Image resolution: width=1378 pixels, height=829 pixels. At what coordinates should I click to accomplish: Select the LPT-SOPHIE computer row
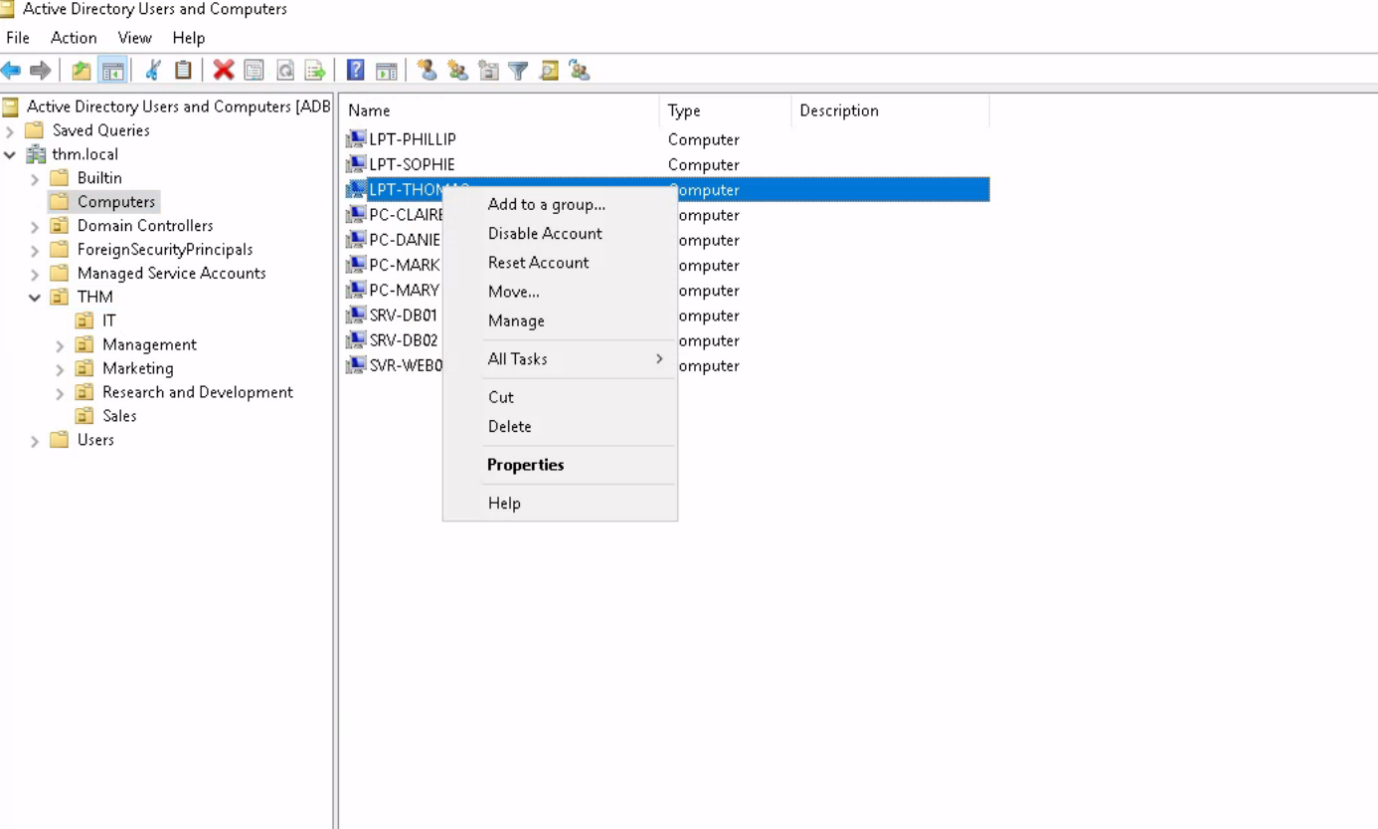tap(665, 164)
